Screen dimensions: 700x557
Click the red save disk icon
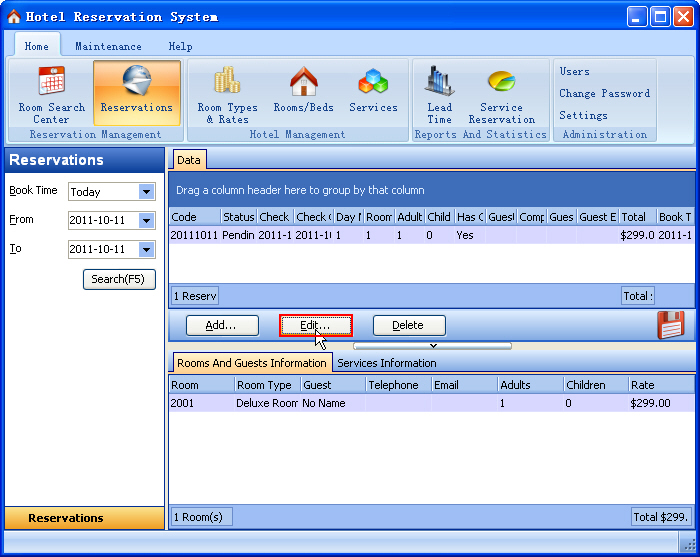pyautogui.click(x=670, y=325)
